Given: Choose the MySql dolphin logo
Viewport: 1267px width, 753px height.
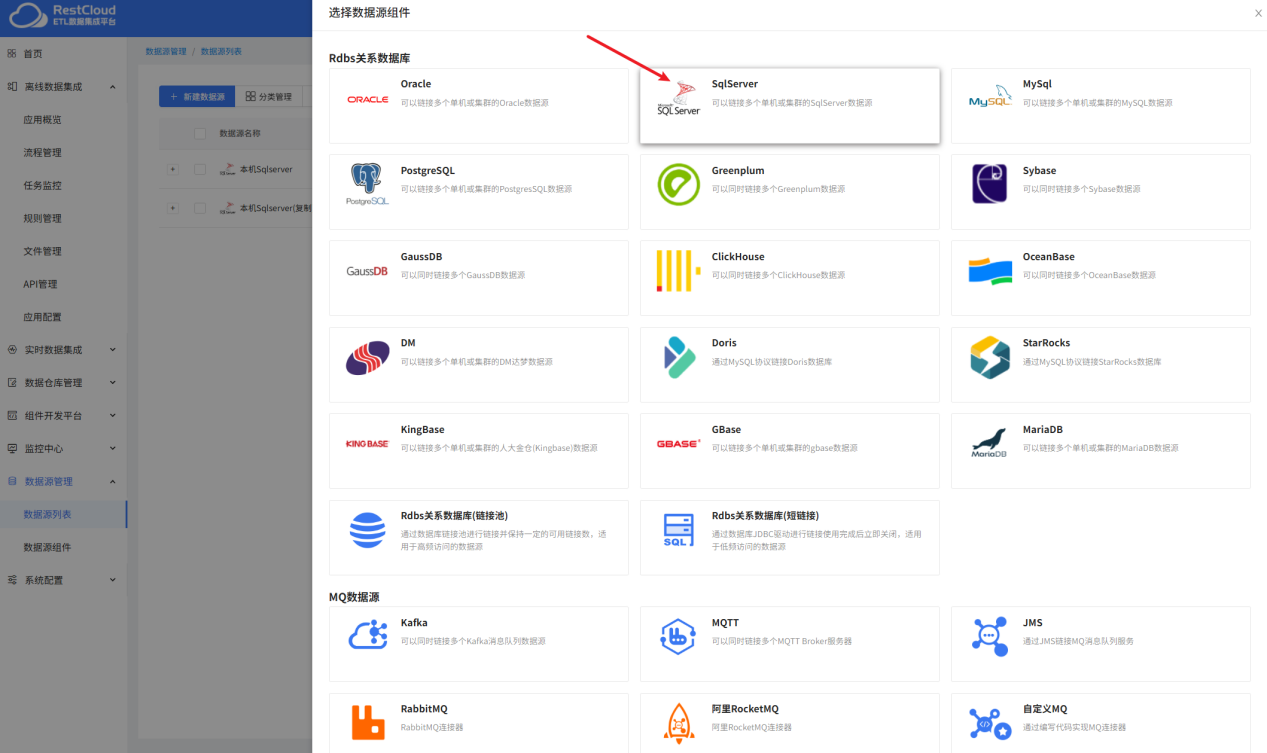Looking at the screenshot, I should click(x=990, y=98).
